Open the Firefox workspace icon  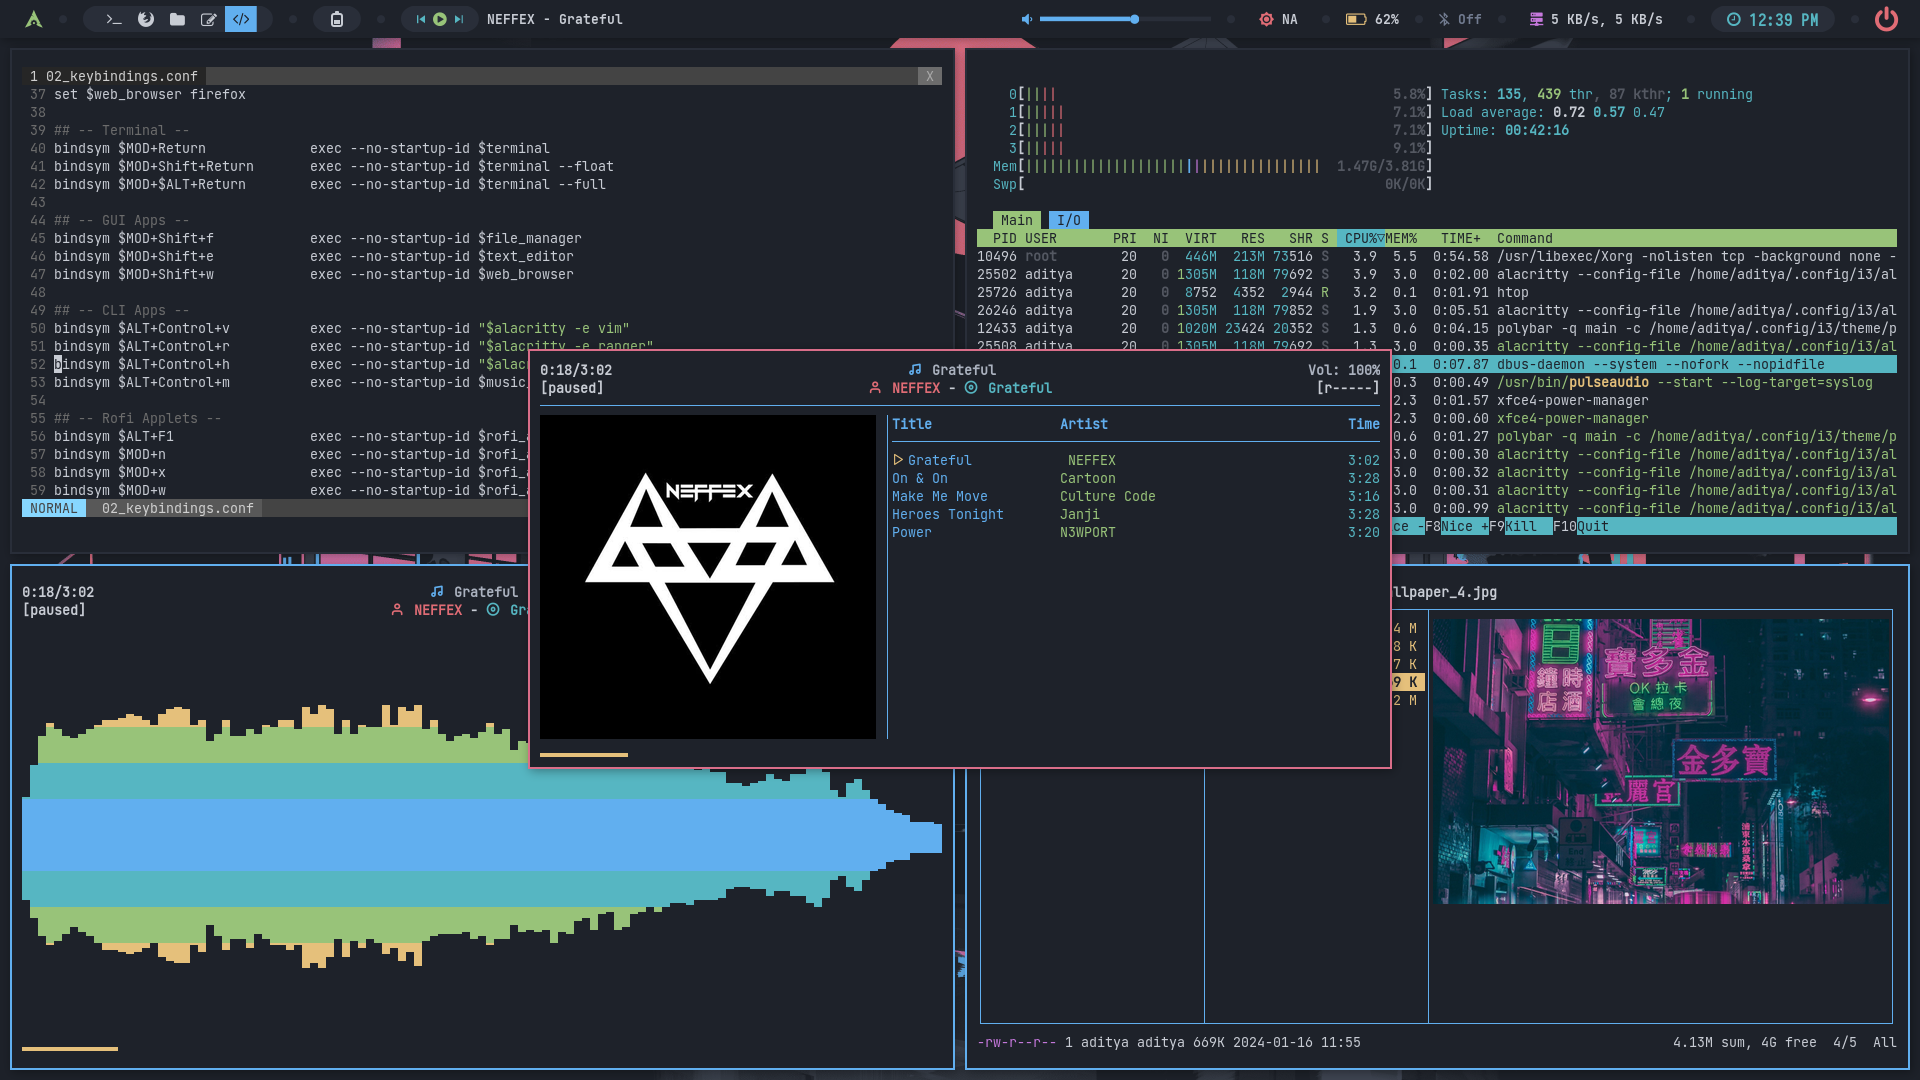[146, 19]
